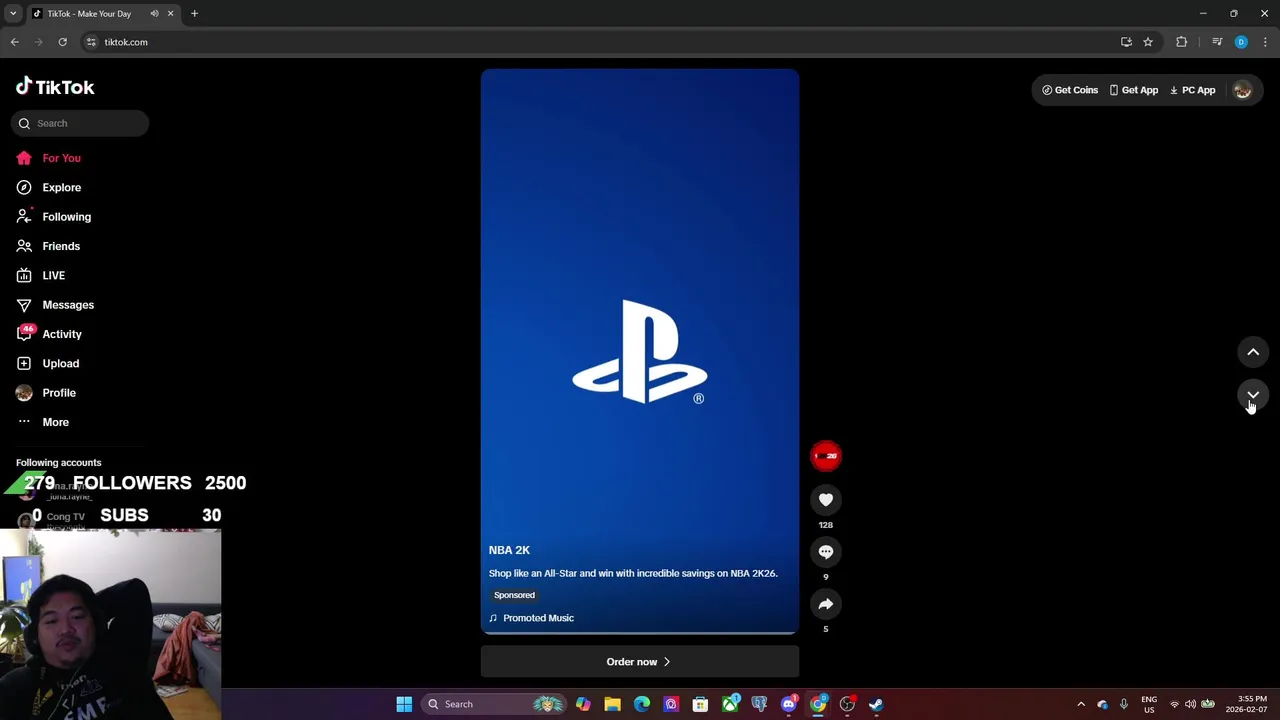Click the tiktok.com address bar

coord(600,42)
